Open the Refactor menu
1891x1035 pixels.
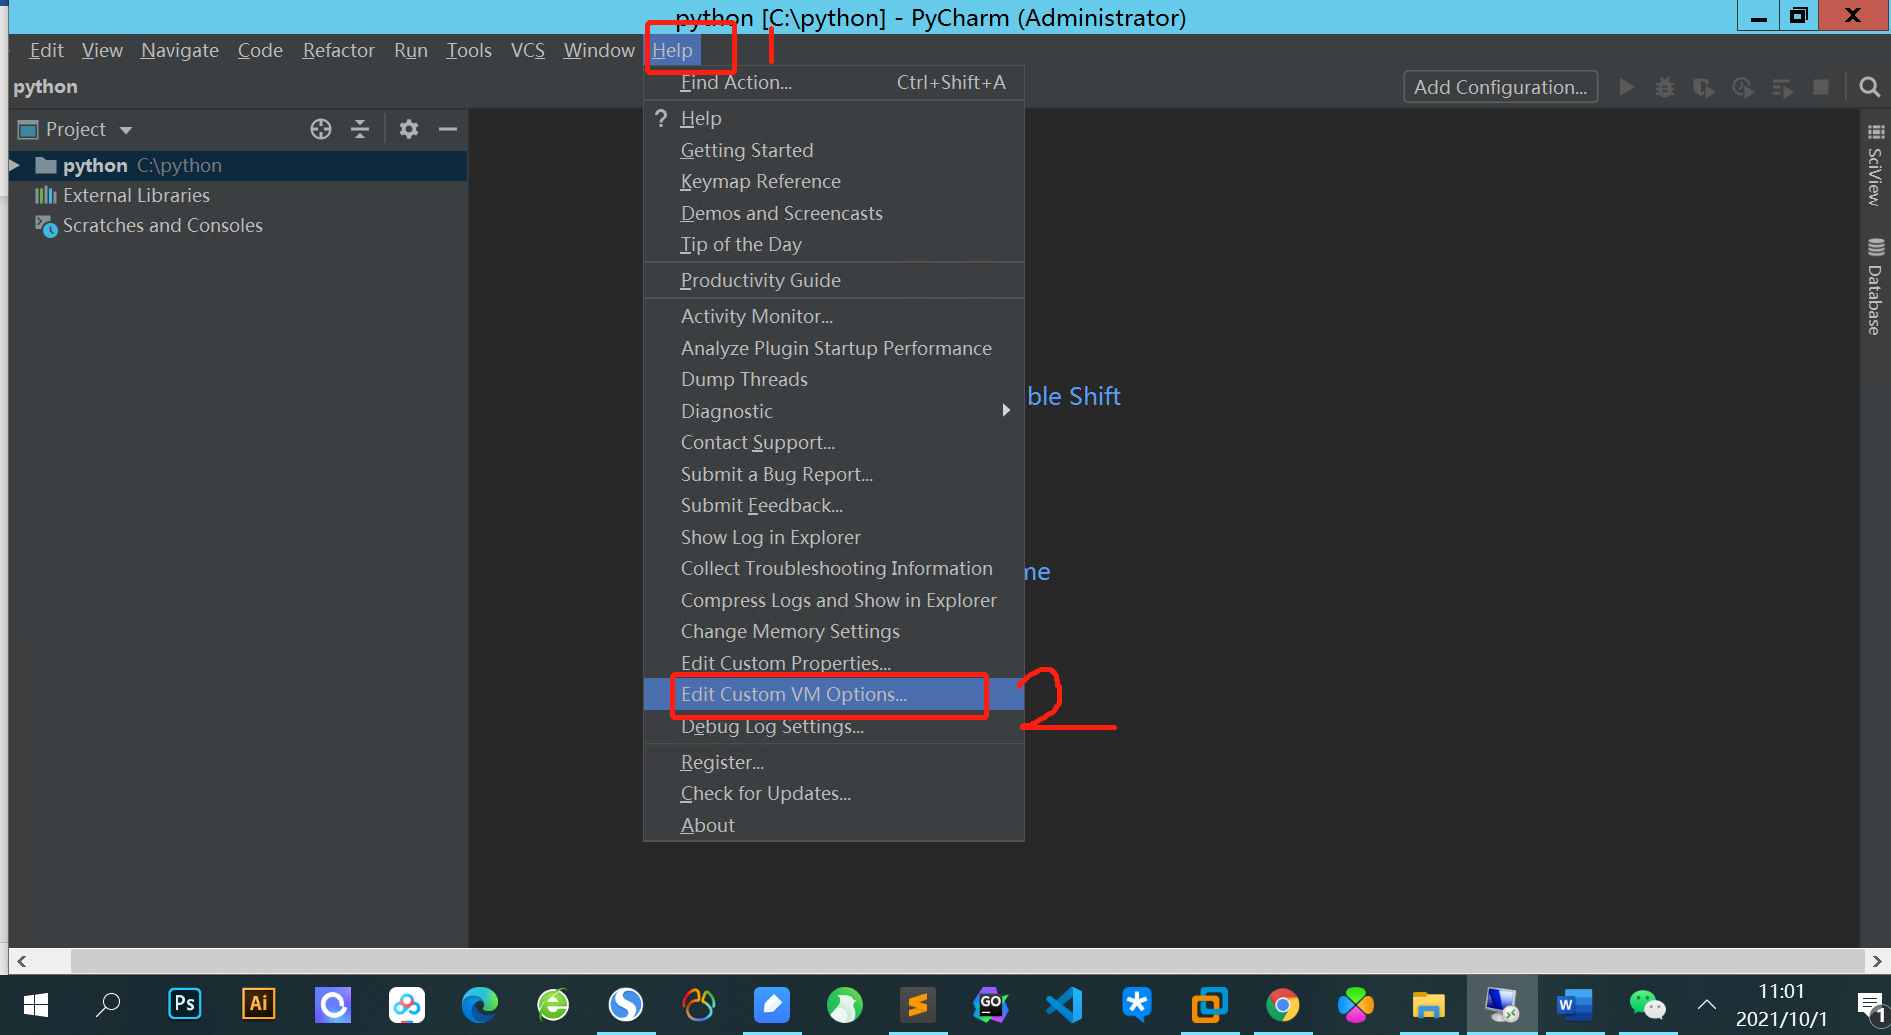click(338, 50)
